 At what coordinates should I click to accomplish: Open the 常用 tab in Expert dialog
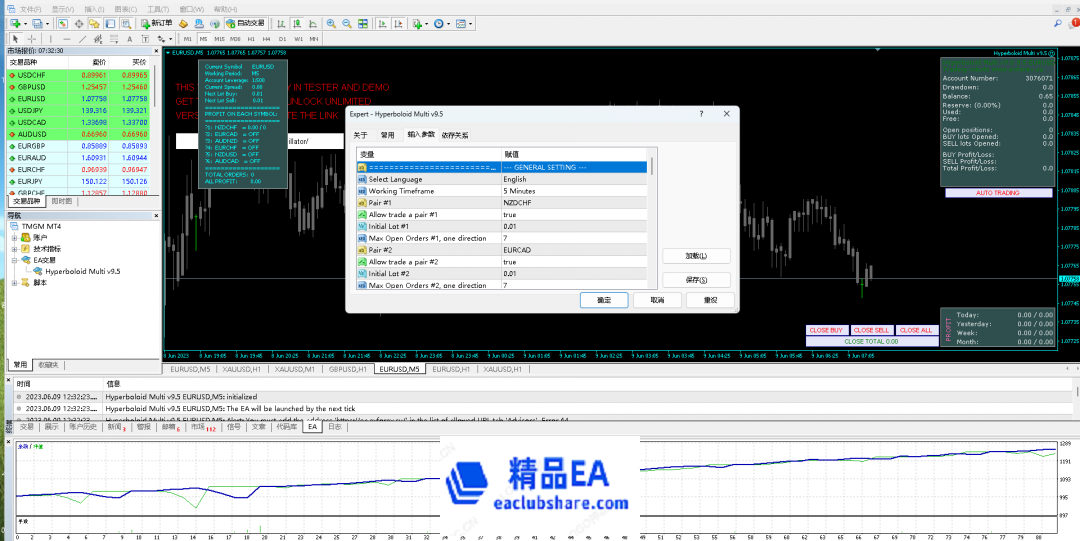coord(387,135)
